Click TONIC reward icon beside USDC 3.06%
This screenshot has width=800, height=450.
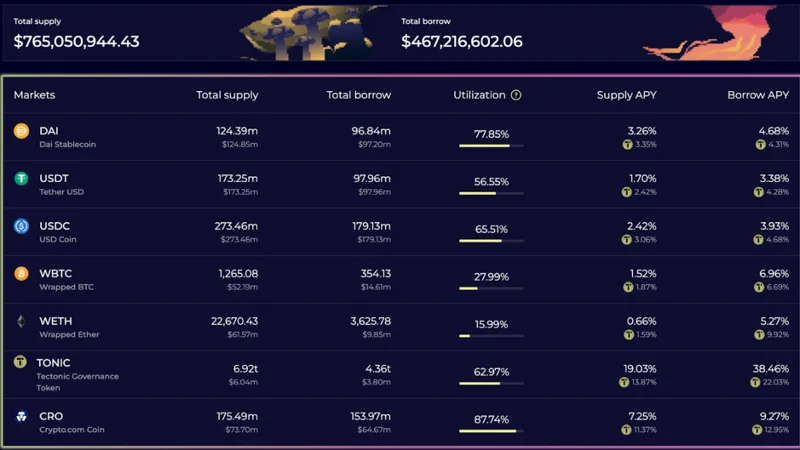627,239
